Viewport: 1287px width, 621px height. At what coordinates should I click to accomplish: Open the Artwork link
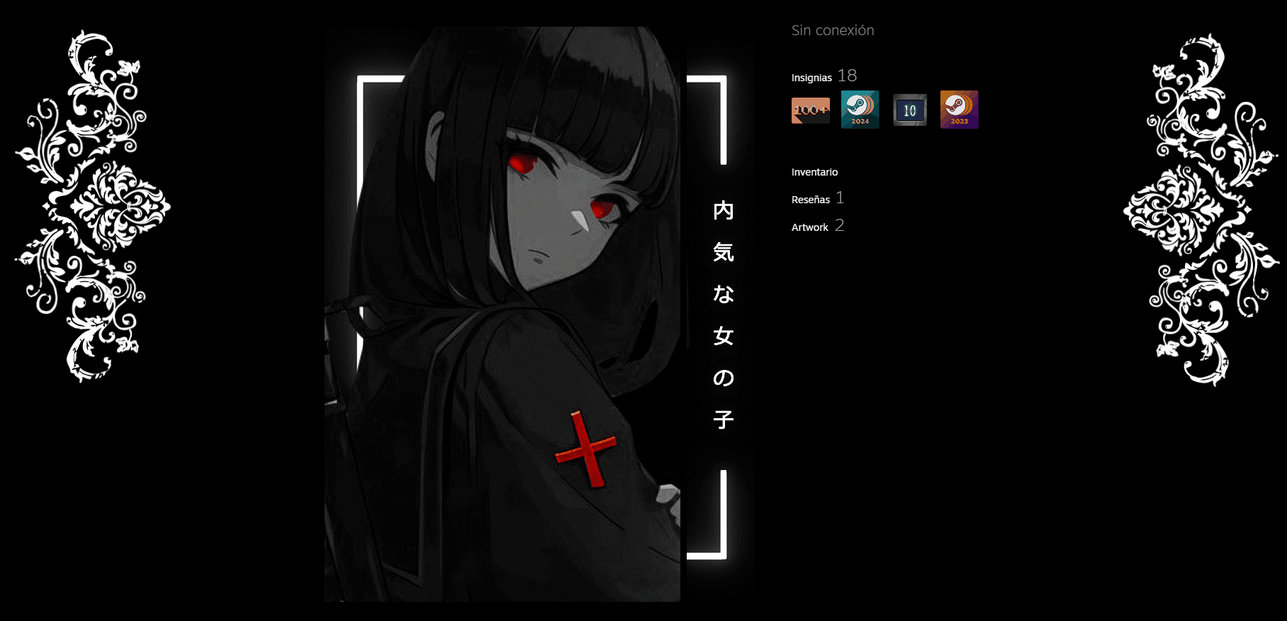(x=809, y=227)
